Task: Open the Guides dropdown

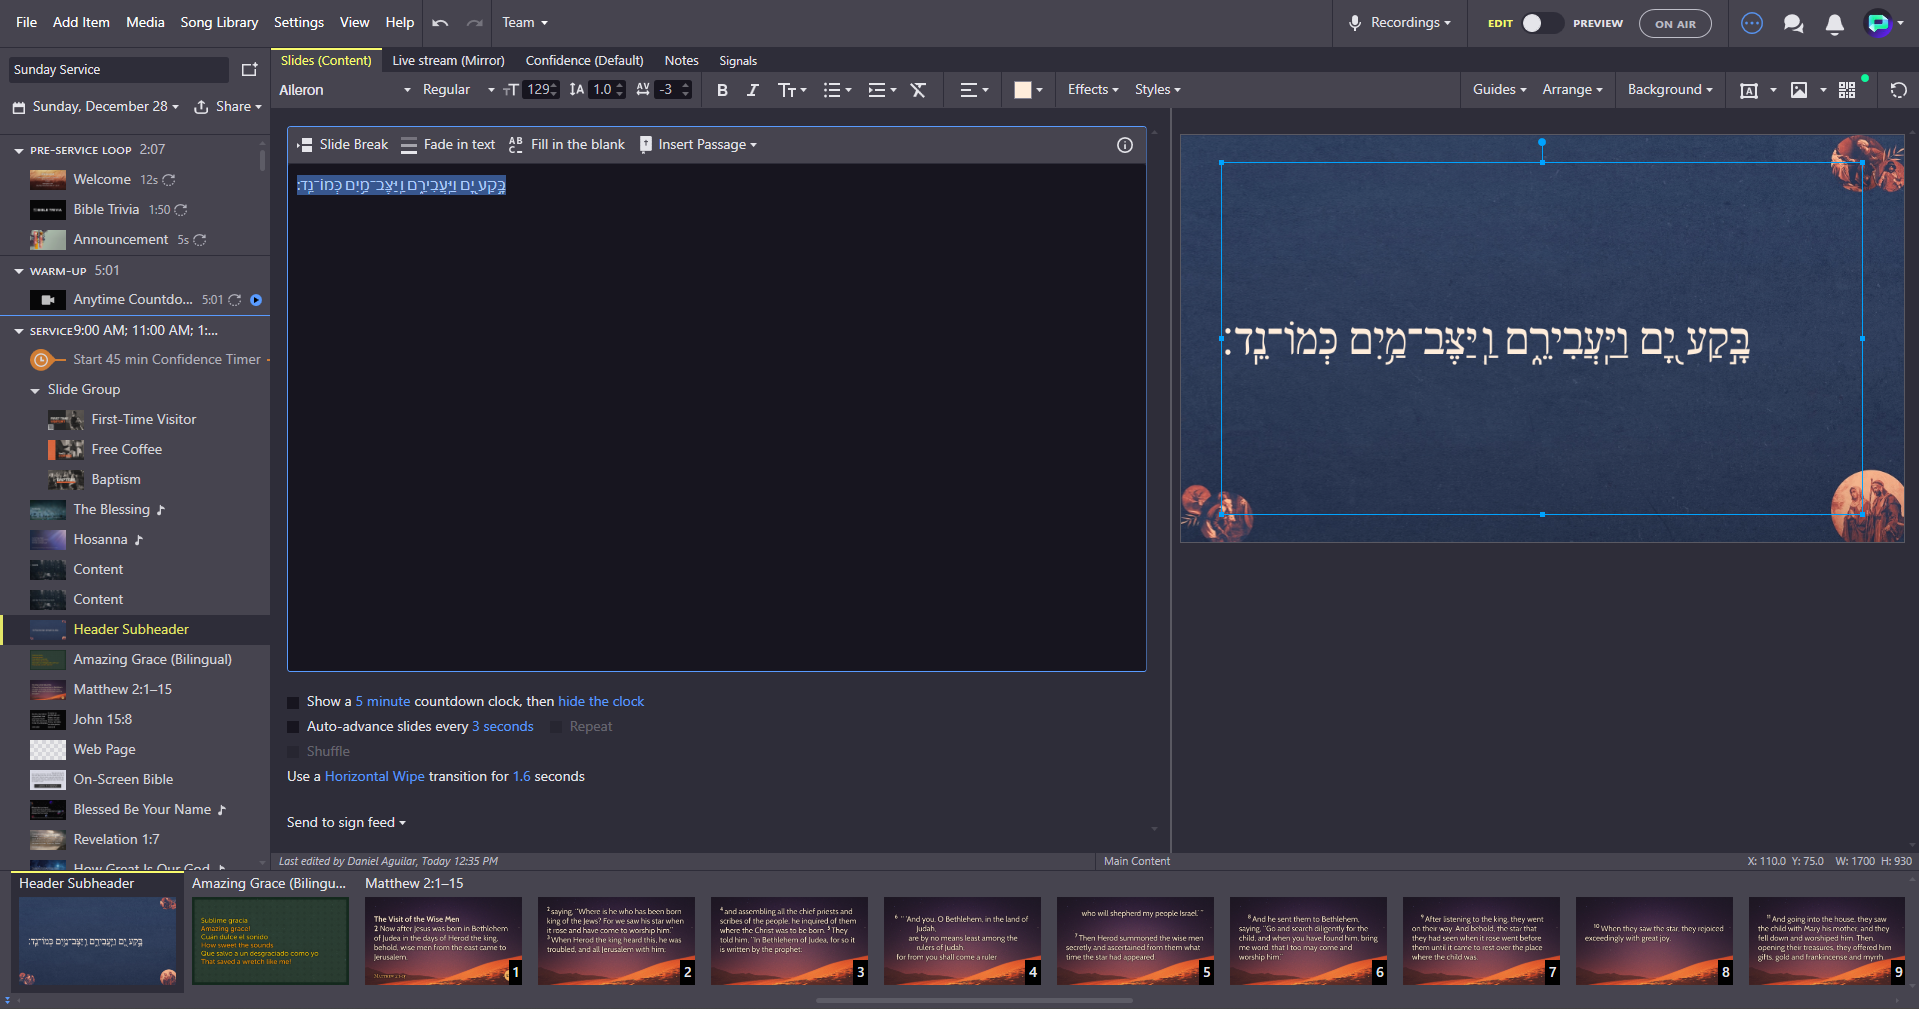Action: tap(1499, 90)
